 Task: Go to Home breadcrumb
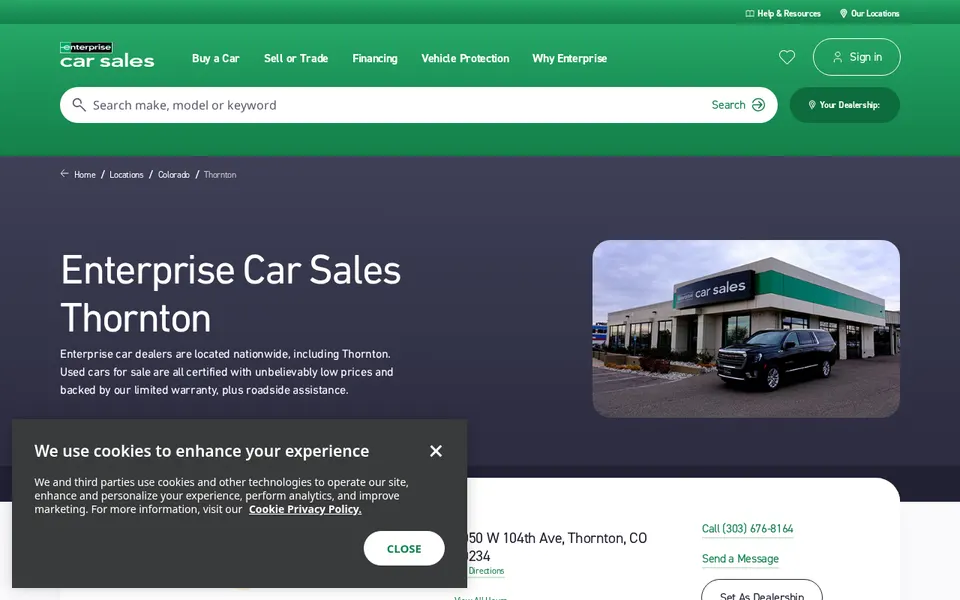[x=84, y=174]
